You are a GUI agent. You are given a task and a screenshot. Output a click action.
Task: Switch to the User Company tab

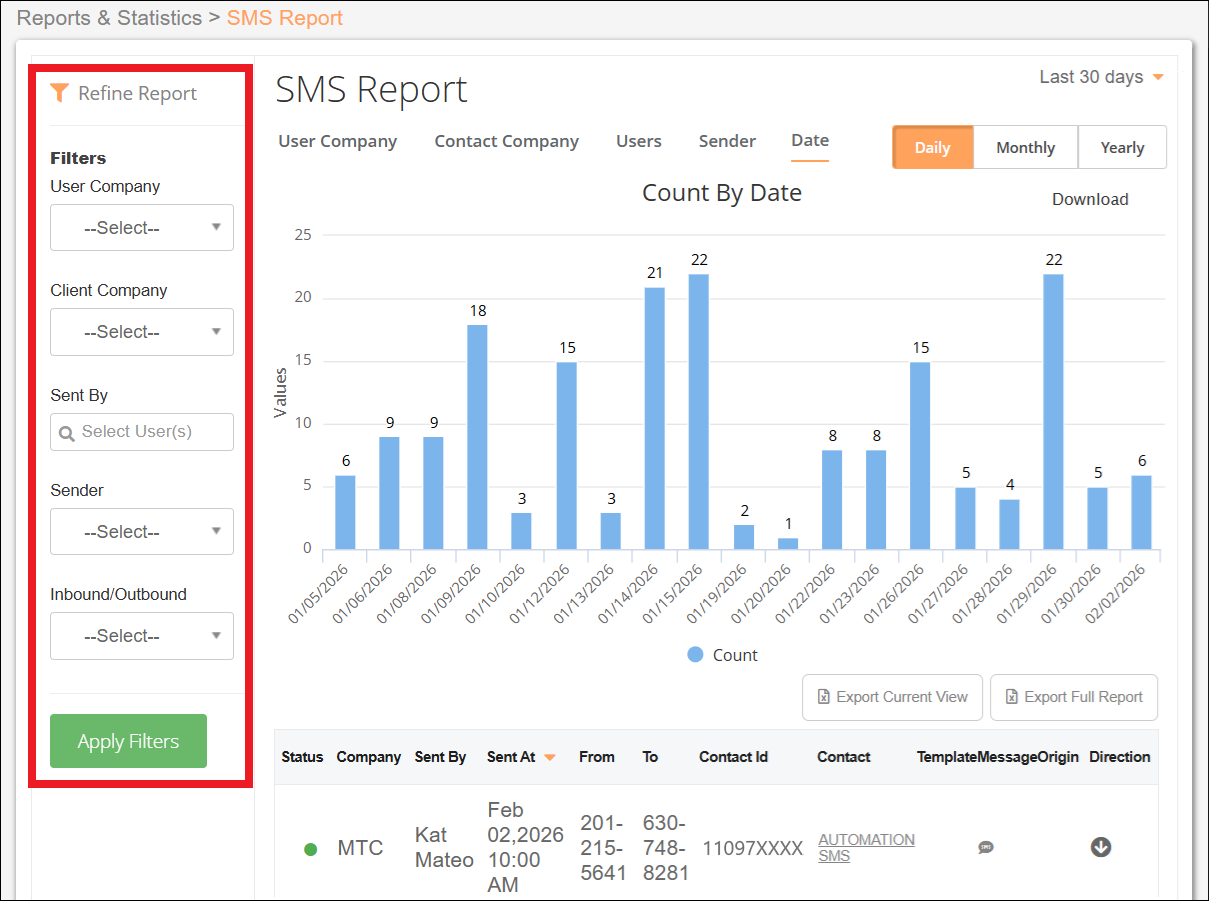click(x=337, y=141)
